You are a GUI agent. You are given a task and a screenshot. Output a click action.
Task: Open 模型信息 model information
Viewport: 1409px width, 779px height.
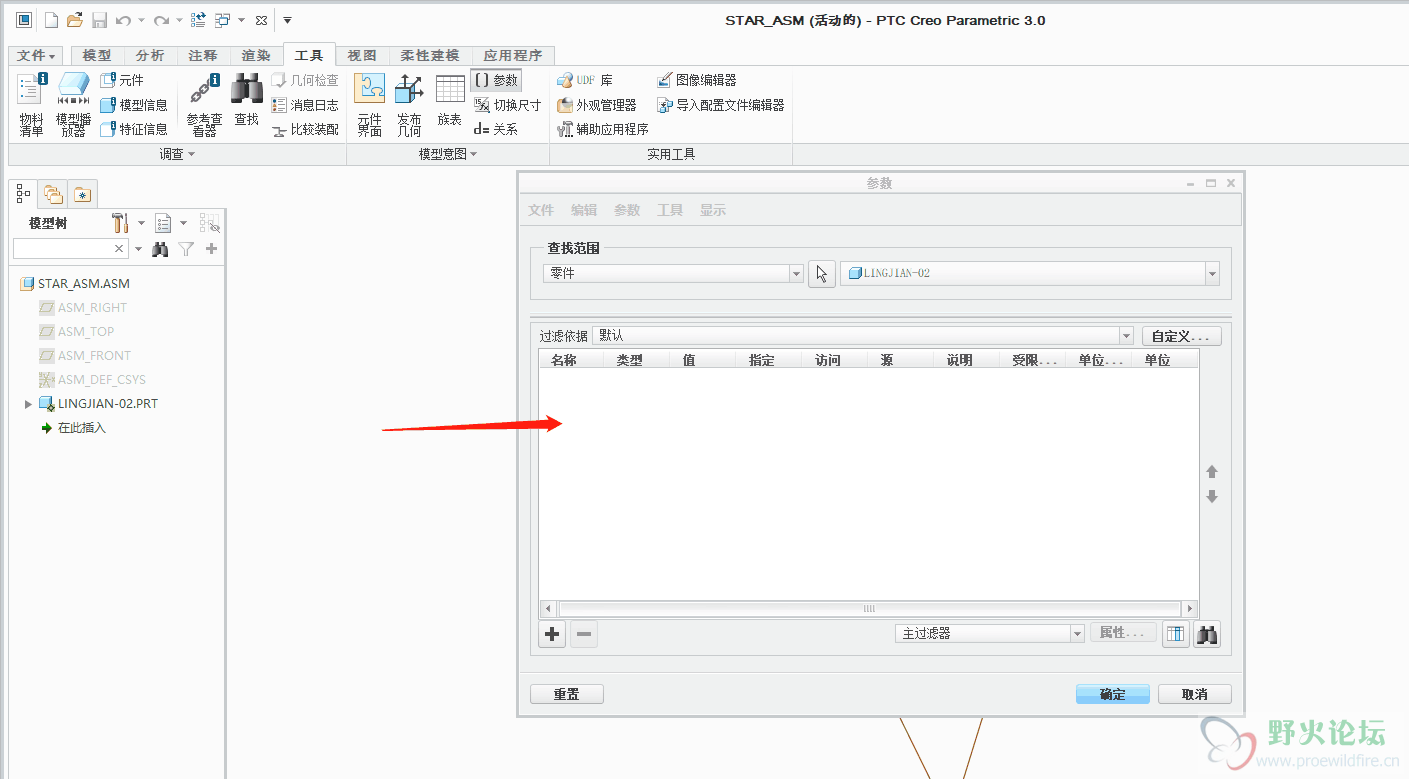point(134,105)
